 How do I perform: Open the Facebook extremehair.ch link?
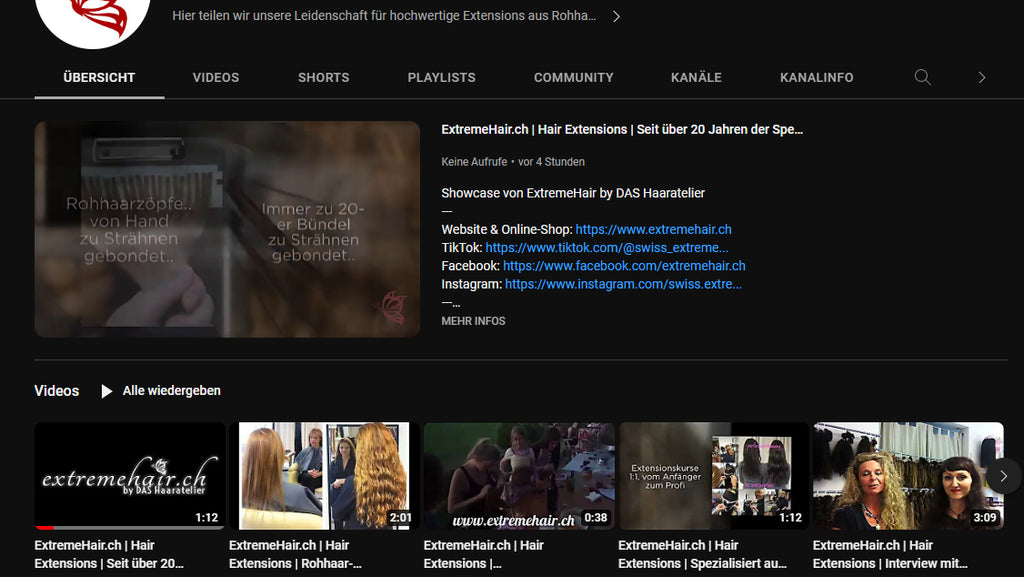[x=624, y=266]
